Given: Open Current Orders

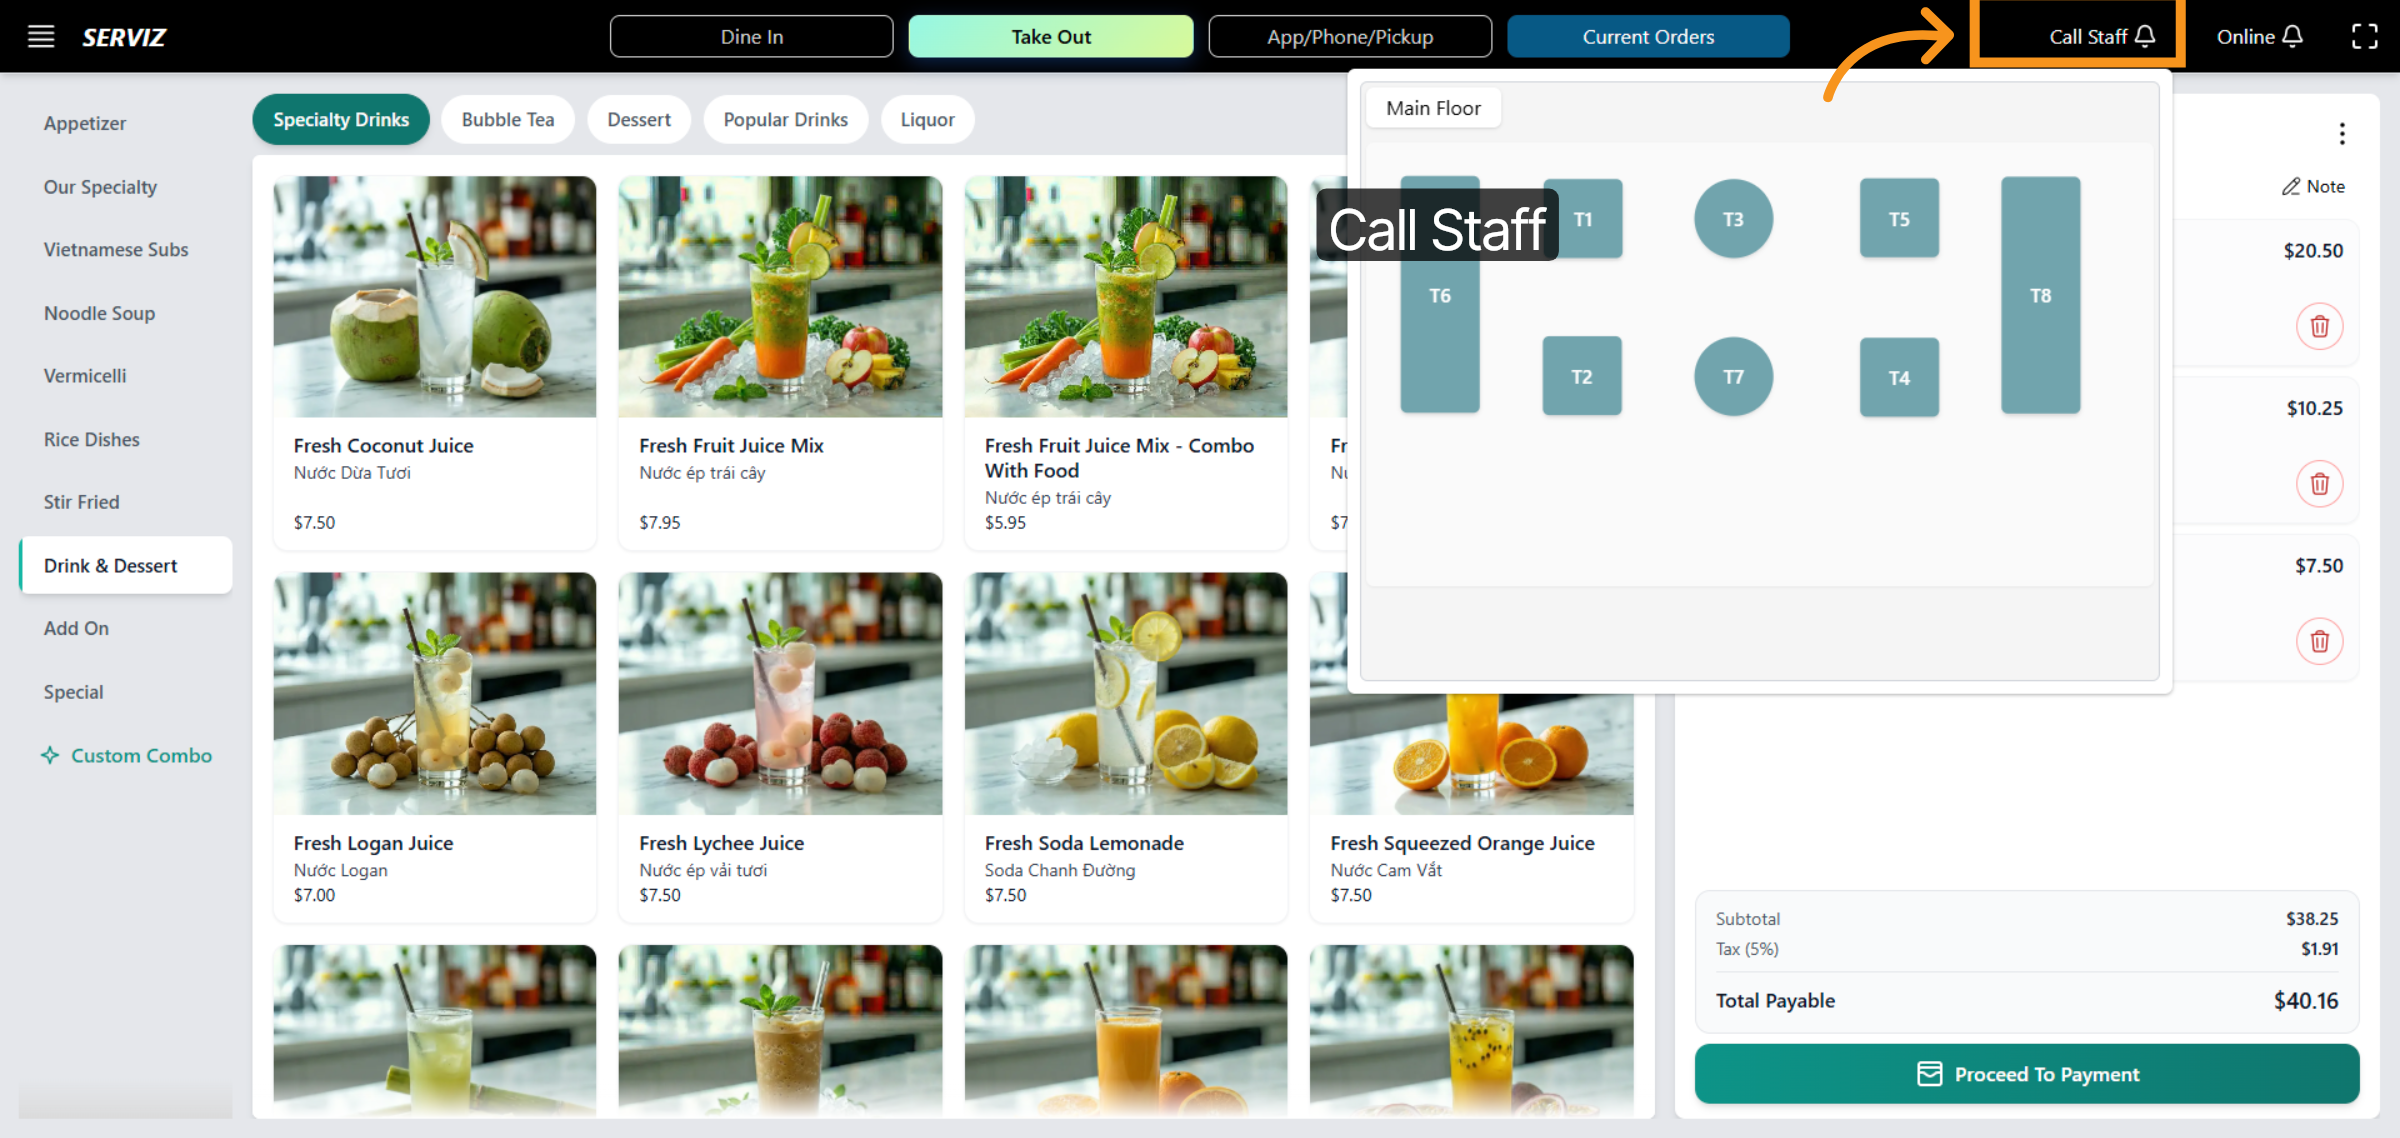Looking at the screenshot, I should pos(1647,37).
